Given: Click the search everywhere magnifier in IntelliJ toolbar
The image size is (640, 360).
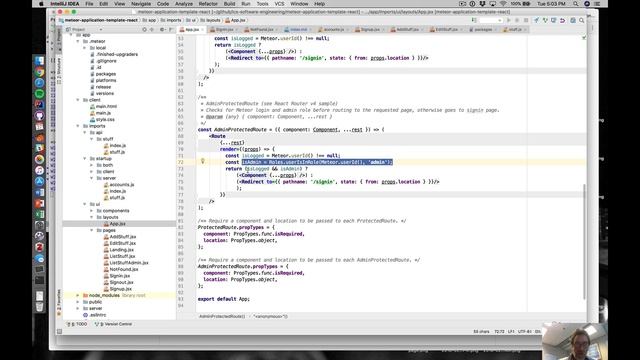Looking at the screenshot, I should click(582, 20).
